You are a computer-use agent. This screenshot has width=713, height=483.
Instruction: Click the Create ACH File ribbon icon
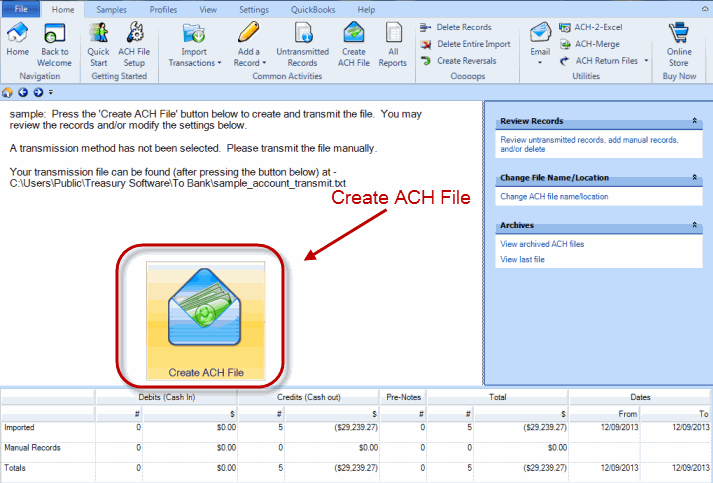click(x=353, y=40)
